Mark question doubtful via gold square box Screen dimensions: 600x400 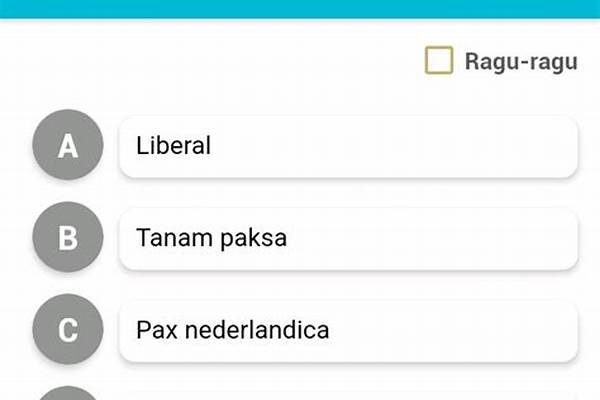pyautogui.click(x=439, y=61)
